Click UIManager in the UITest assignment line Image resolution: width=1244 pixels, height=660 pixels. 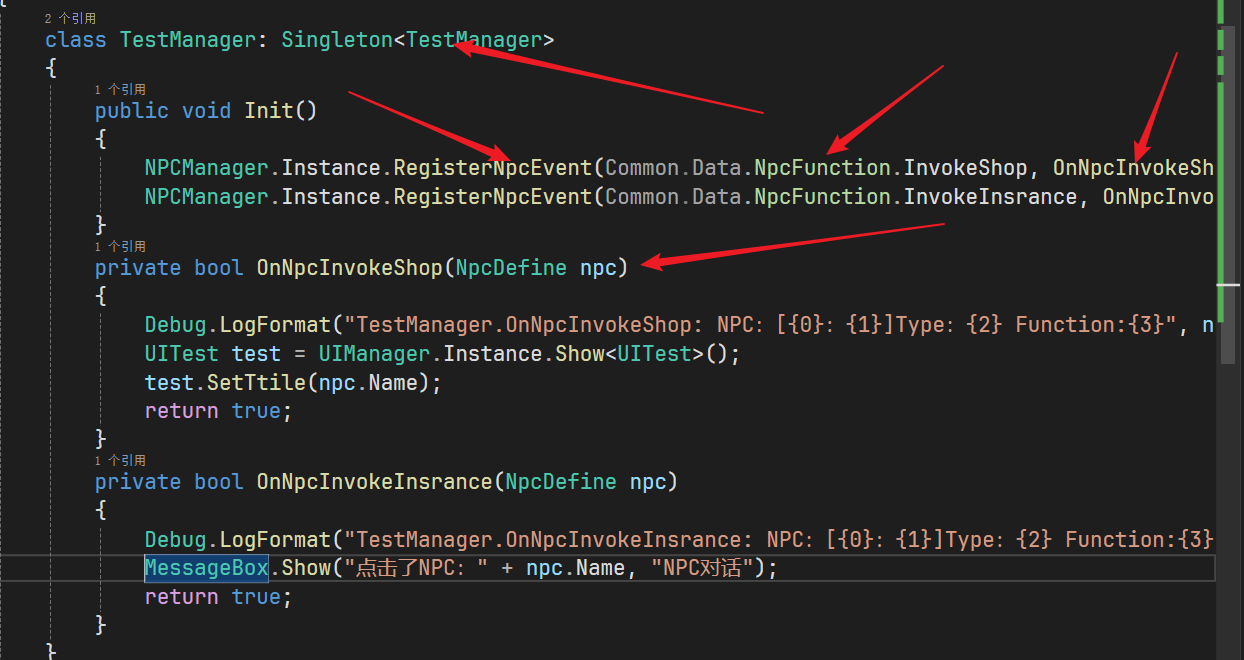377,354
